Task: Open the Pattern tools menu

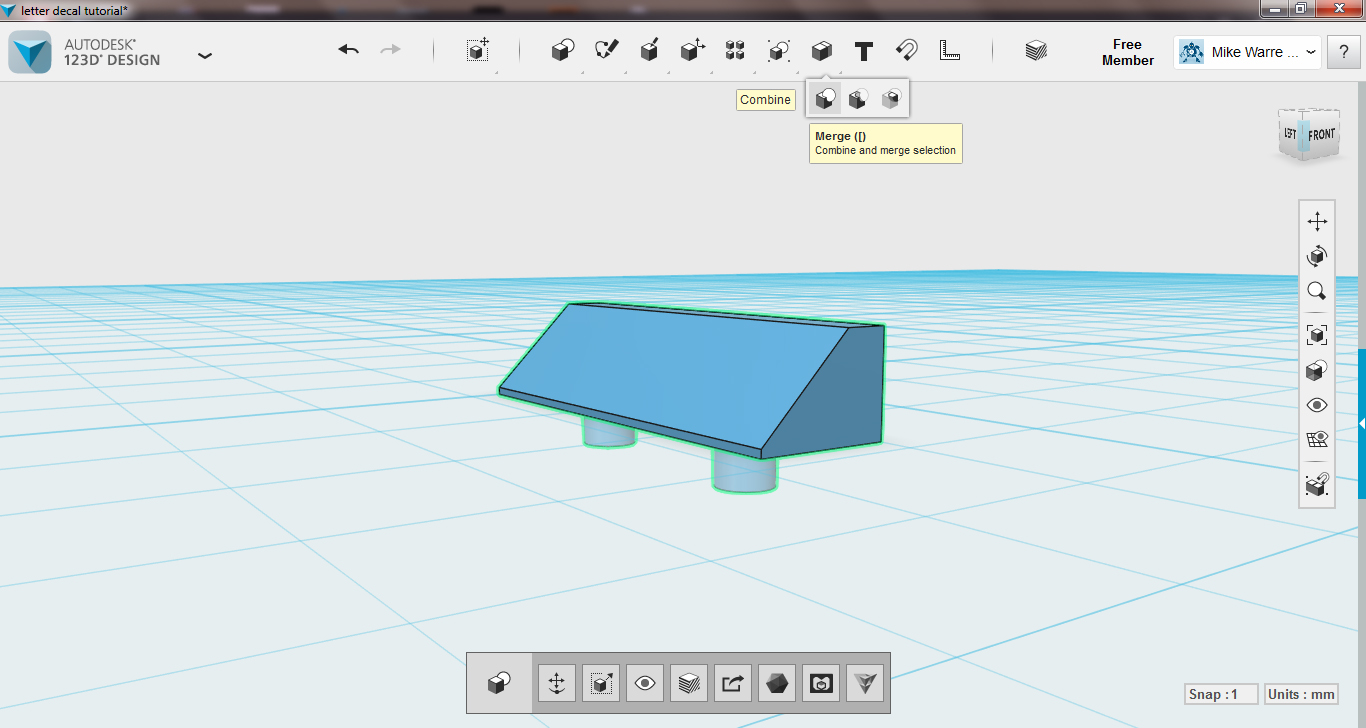Action: pos(735,50)
